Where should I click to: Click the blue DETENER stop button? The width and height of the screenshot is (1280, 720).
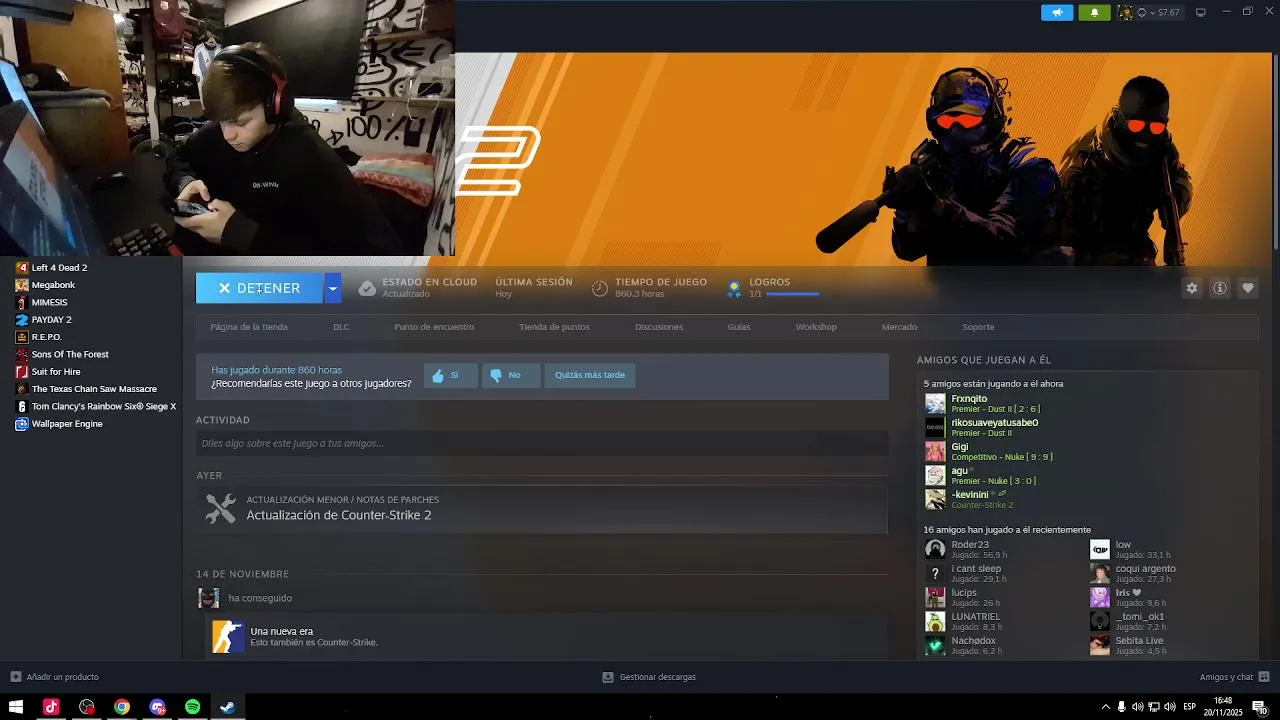tap(259, 288)
